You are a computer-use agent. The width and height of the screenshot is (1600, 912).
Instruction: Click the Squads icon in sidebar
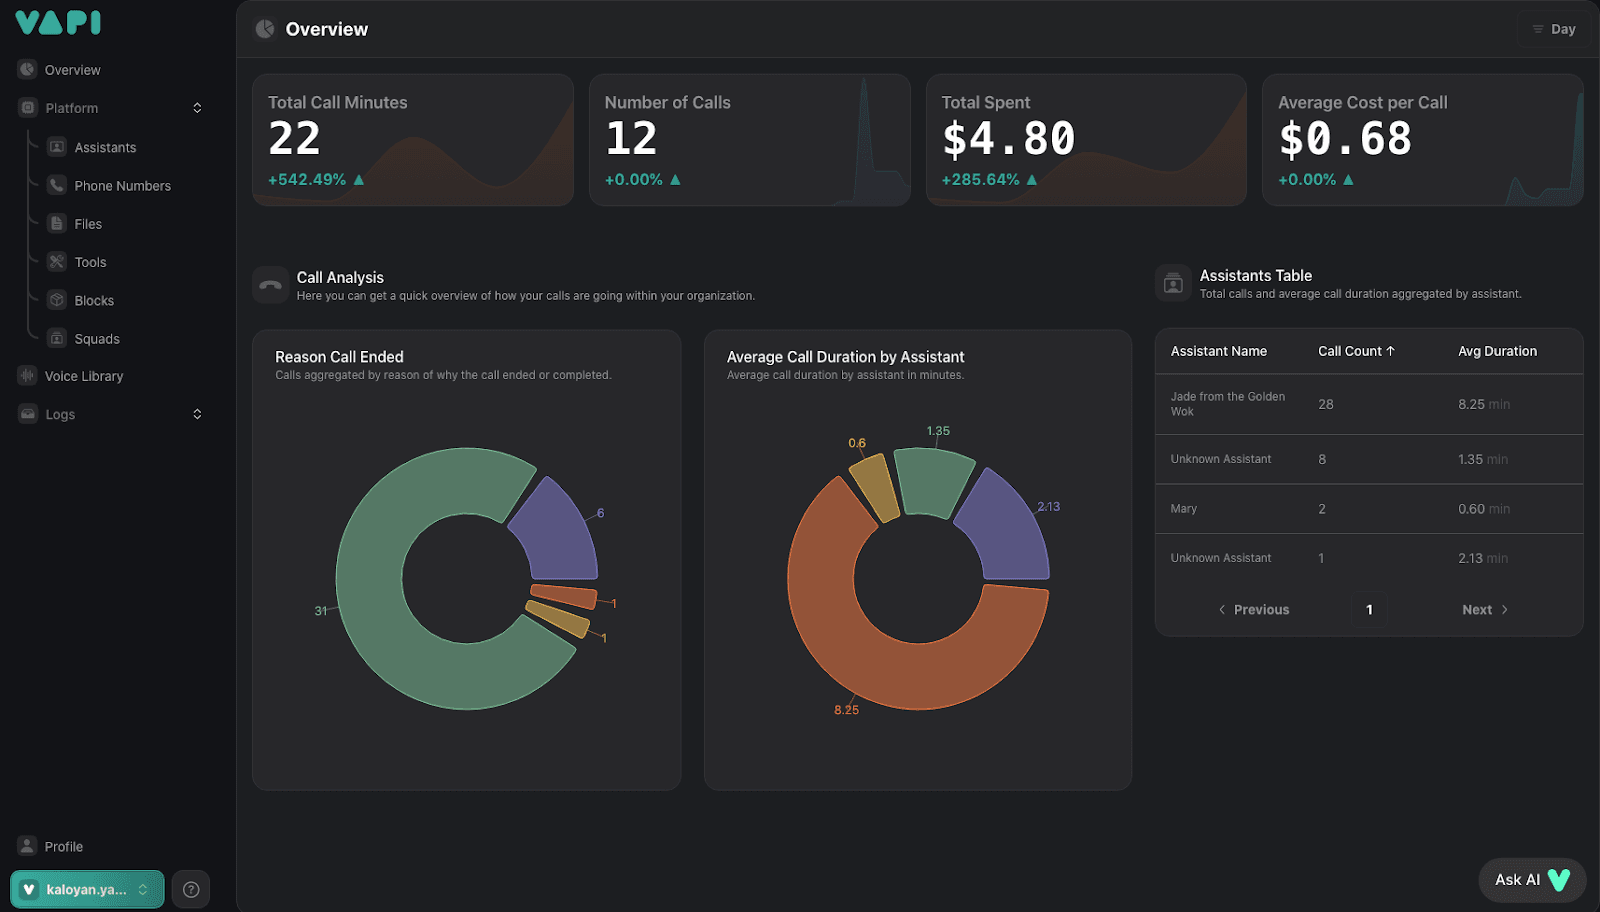click(x=57, y=339)
